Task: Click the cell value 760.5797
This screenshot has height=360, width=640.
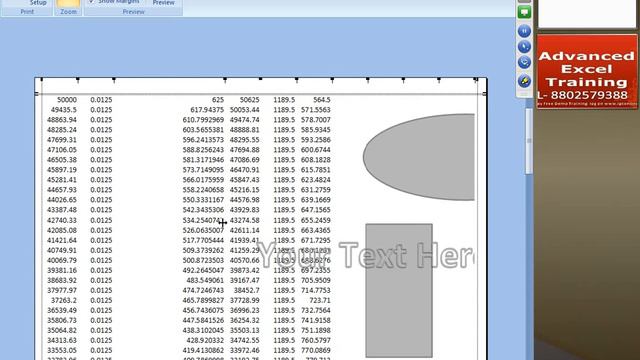Action: 316,340
